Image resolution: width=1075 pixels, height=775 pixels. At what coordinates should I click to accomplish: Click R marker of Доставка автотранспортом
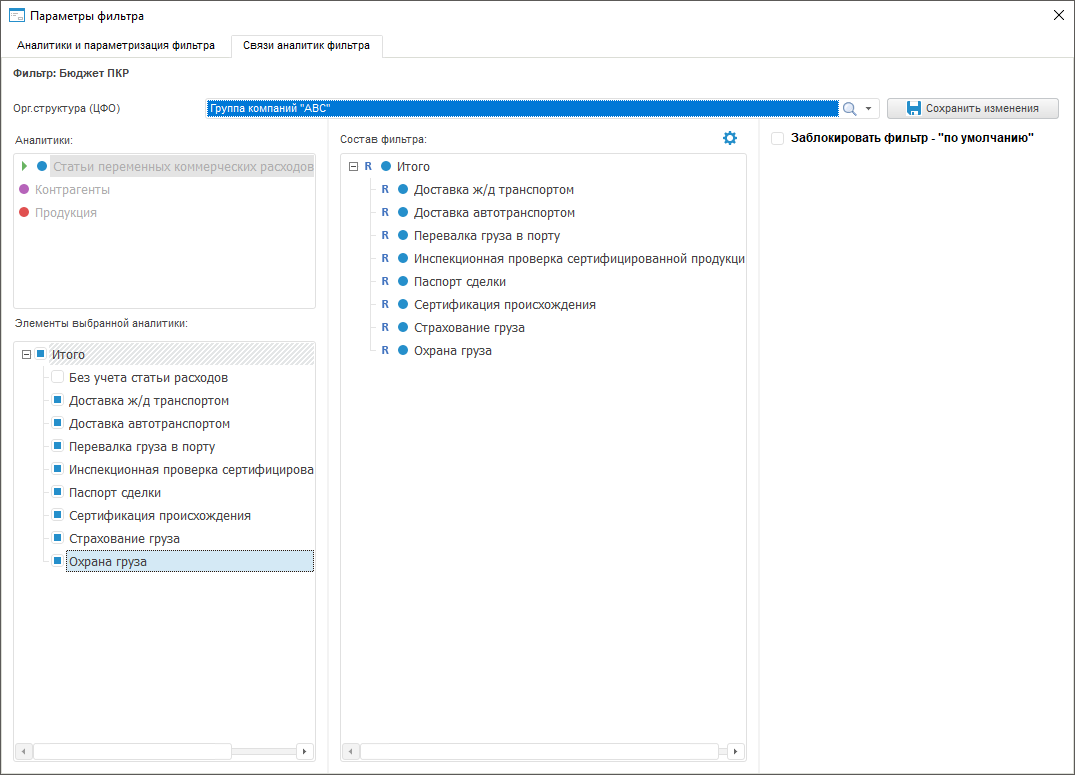(x=385, y=212)
